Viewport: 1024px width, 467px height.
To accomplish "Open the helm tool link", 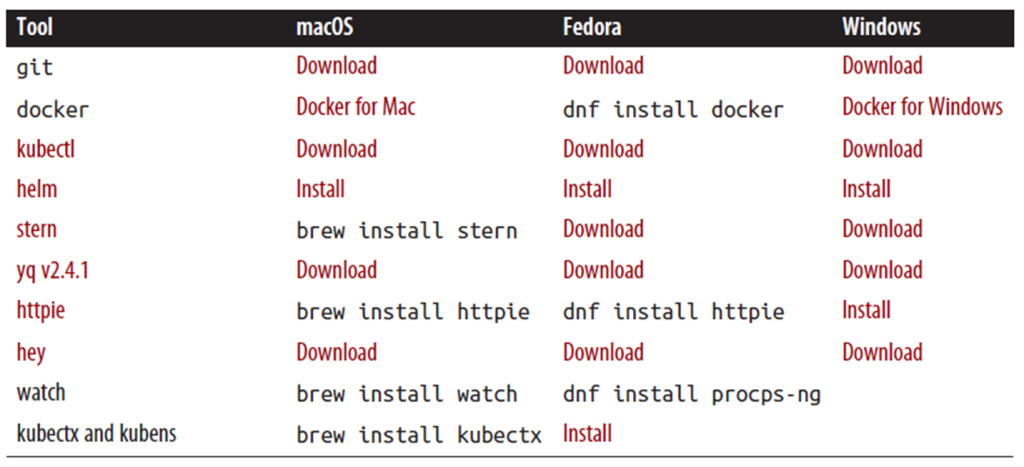I will coord(36,189).
